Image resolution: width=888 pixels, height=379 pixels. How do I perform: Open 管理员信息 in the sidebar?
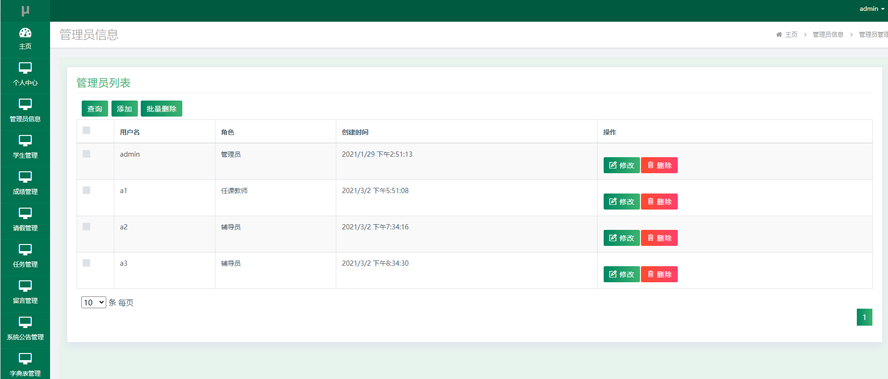click(x=25, y=111)
